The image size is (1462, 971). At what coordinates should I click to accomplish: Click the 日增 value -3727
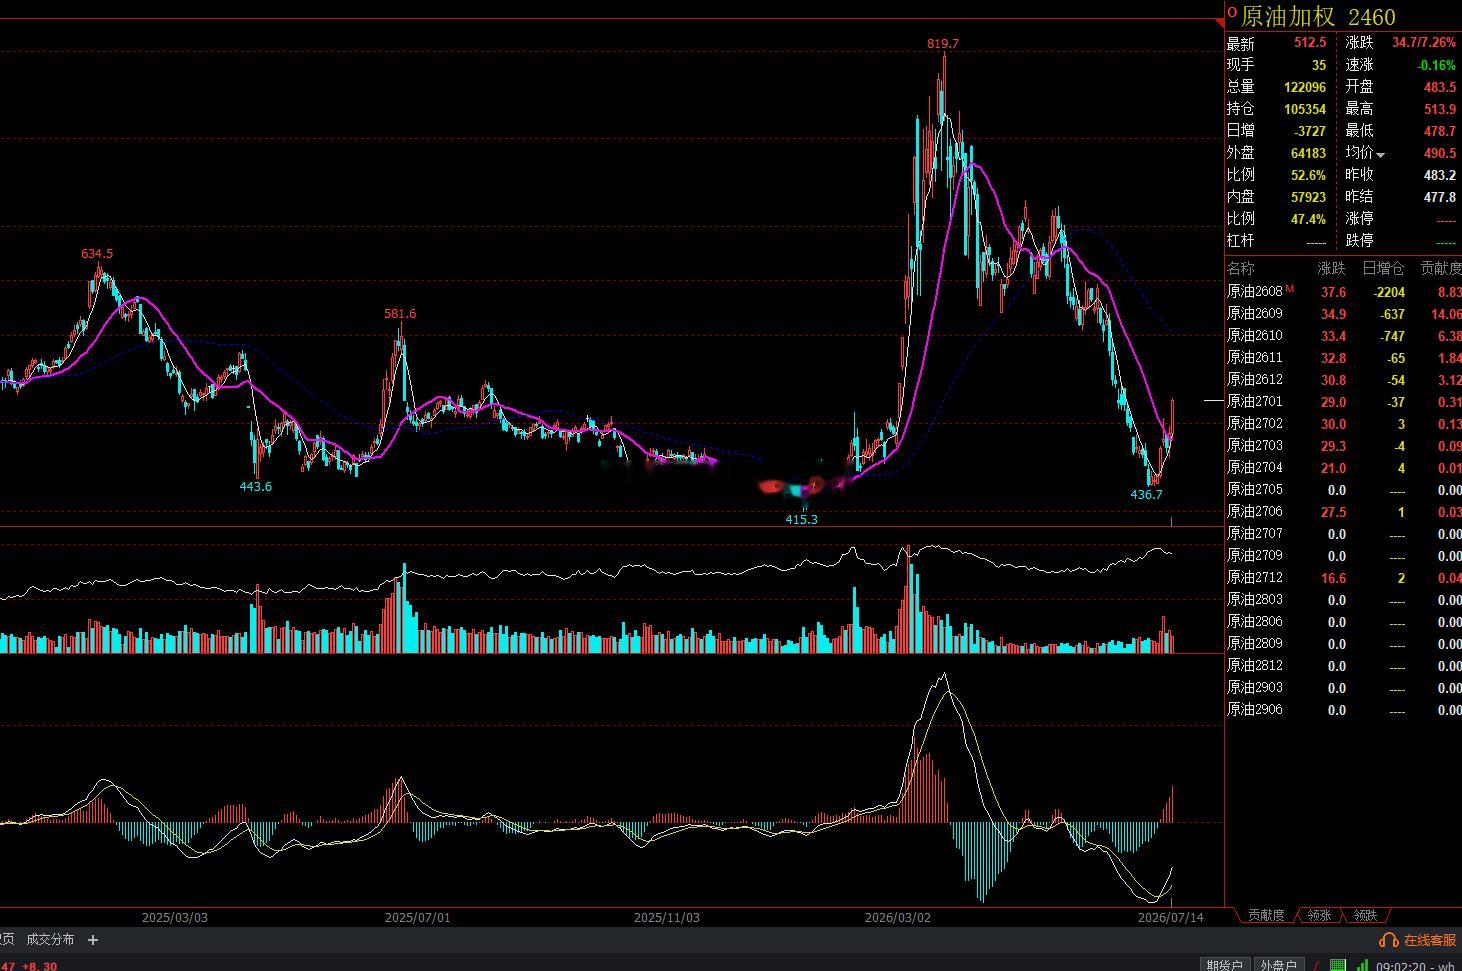(1310, 131)
